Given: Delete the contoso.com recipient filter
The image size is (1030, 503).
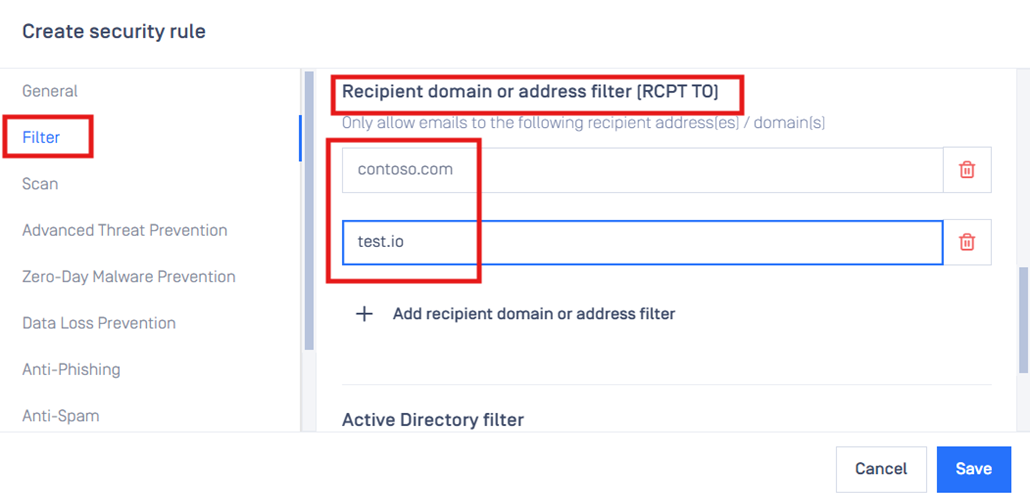Looking at the screenshot, I should tap(967, 170).
